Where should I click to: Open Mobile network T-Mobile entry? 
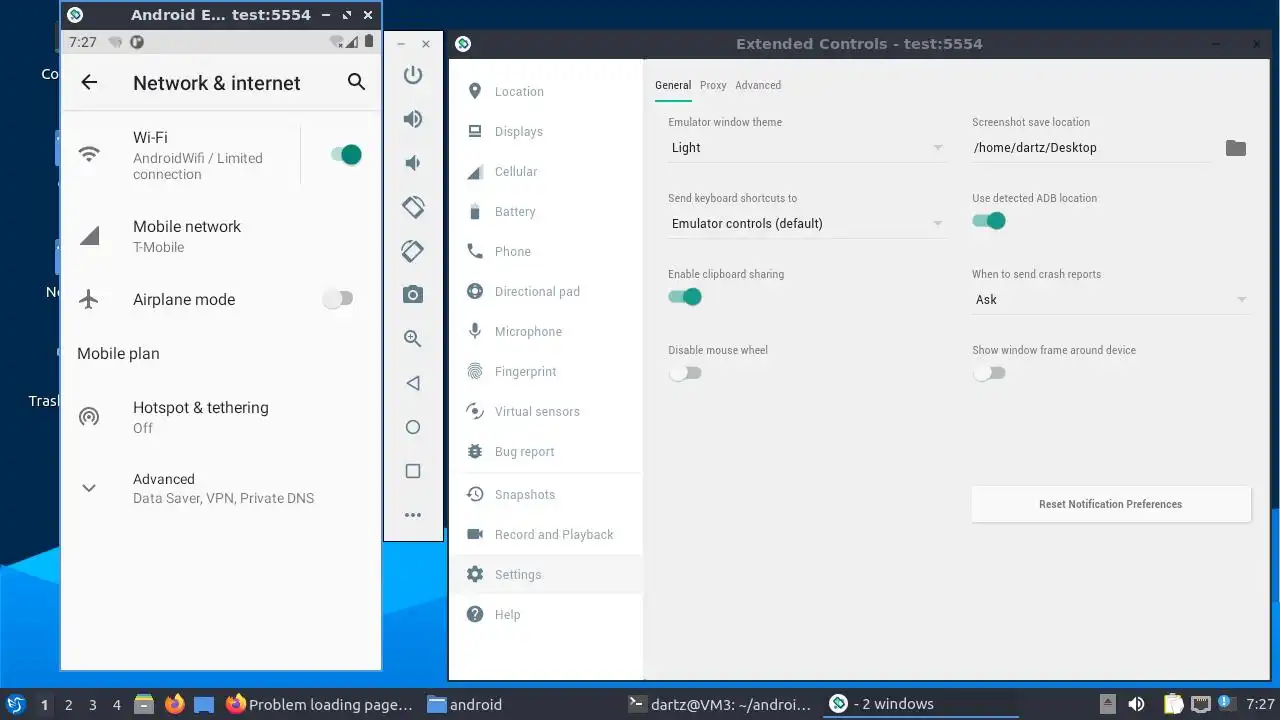pyautogui.click(x=221, y=236)
